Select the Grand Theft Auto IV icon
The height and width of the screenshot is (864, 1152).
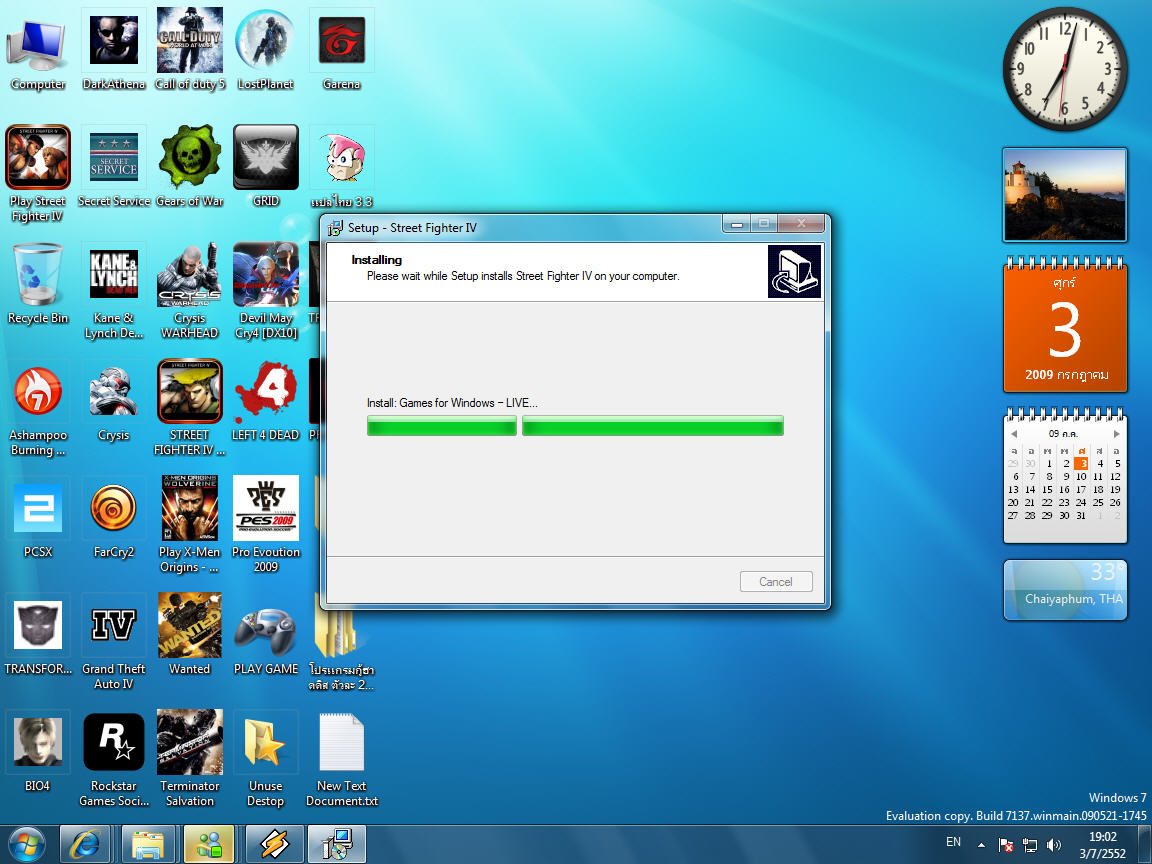(114, 642)
